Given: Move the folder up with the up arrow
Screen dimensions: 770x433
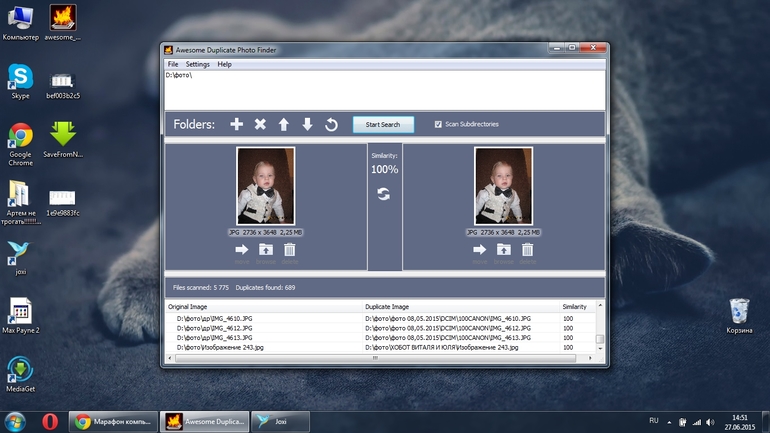Looking at the screenshot, I should coord(283,124).
